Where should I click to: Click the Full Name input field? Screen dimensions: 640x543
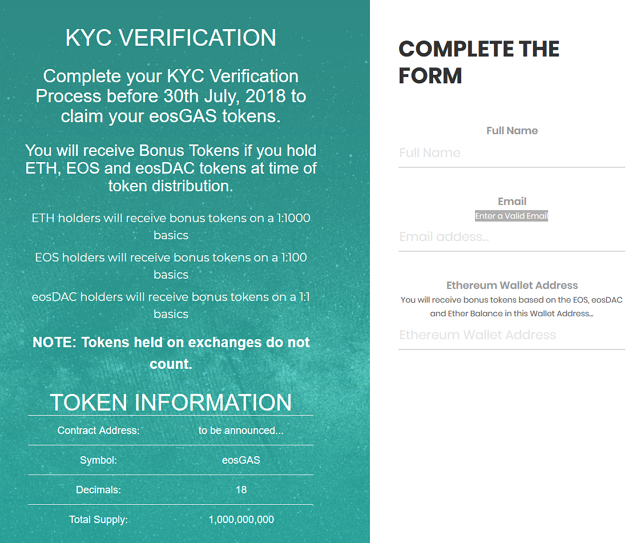click(x=511, y=153)
